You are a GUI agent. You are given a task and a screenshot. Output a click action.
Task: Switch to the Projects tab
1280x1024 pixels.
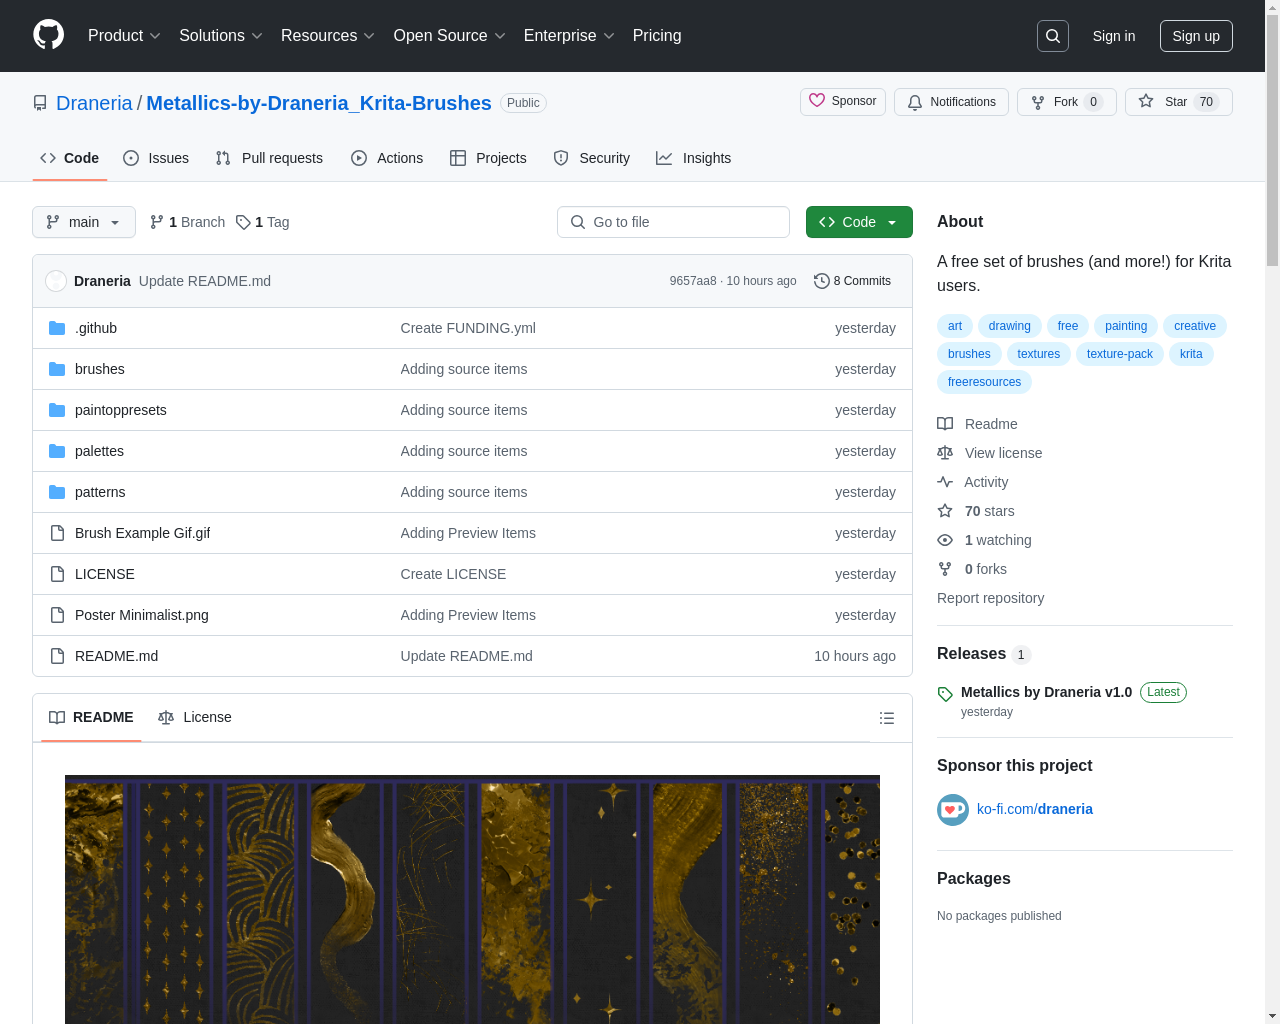click(x=488, y=158)
